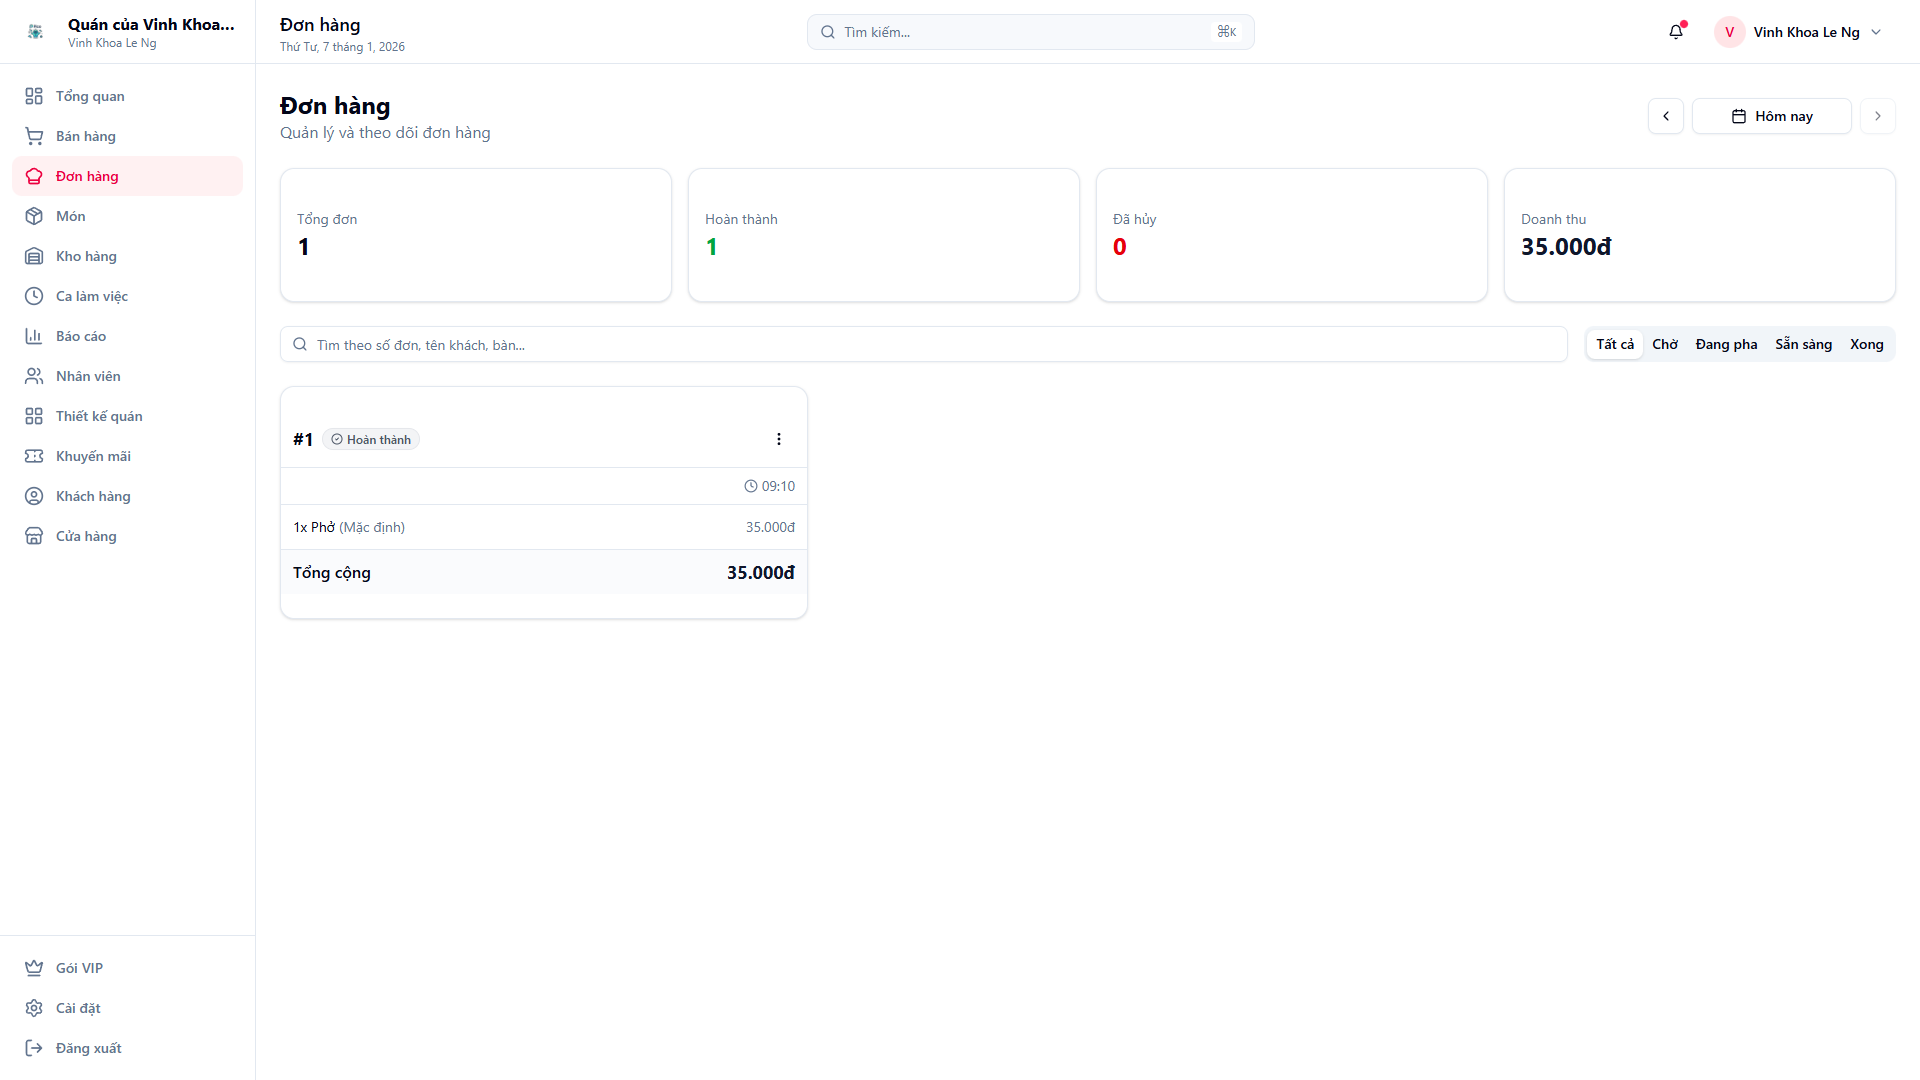This screenshot has width=1920, height=1080.
Task: Open the Hôm nay date picker
Action: tap(1771, 116)
